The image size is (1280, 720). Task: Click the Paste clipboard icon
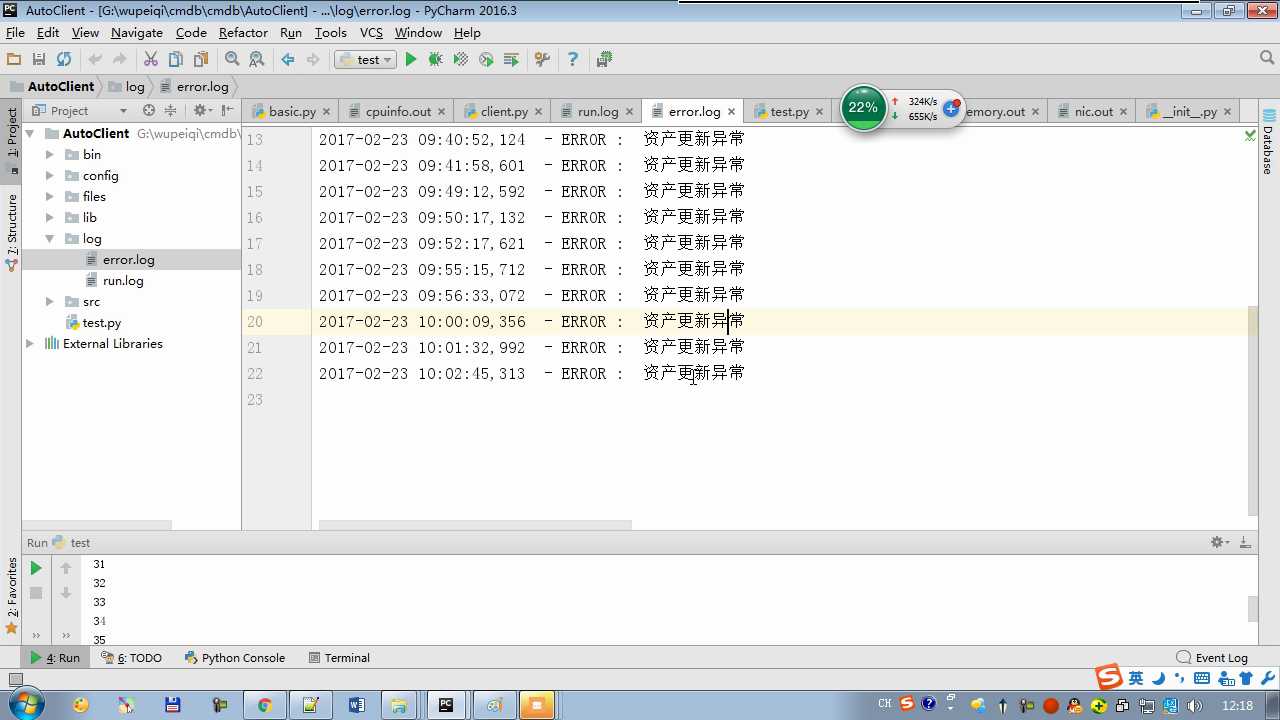201,60
